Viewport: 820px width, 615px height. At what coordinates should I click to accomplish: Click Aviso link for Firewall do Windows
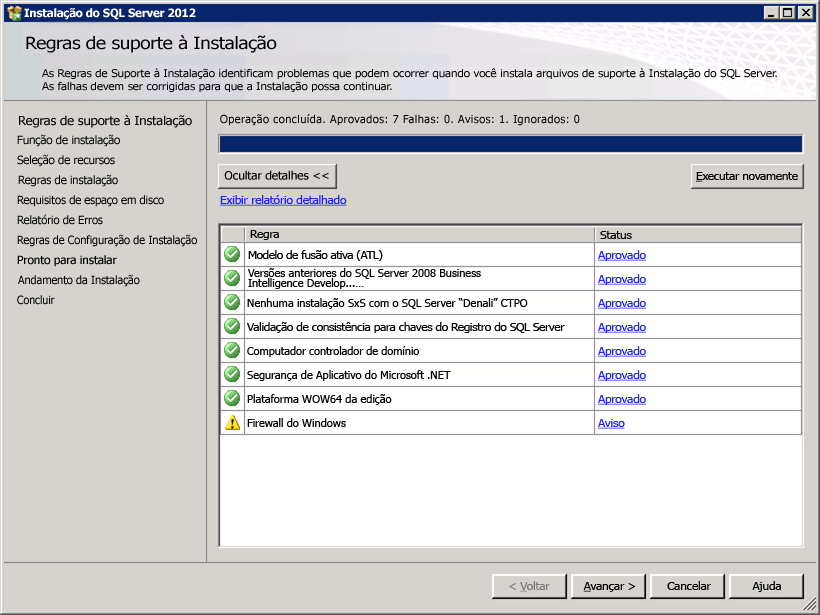click(611, 423)
